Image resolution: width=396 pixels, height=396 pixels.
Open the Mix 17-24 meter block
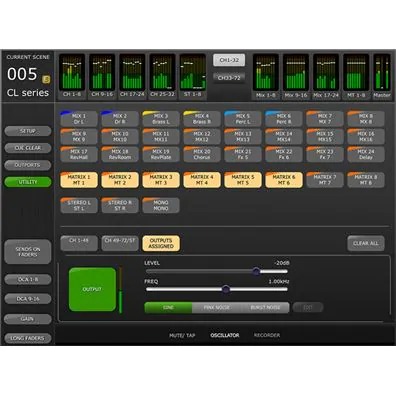pyautogui.click(x=326, y=76)
